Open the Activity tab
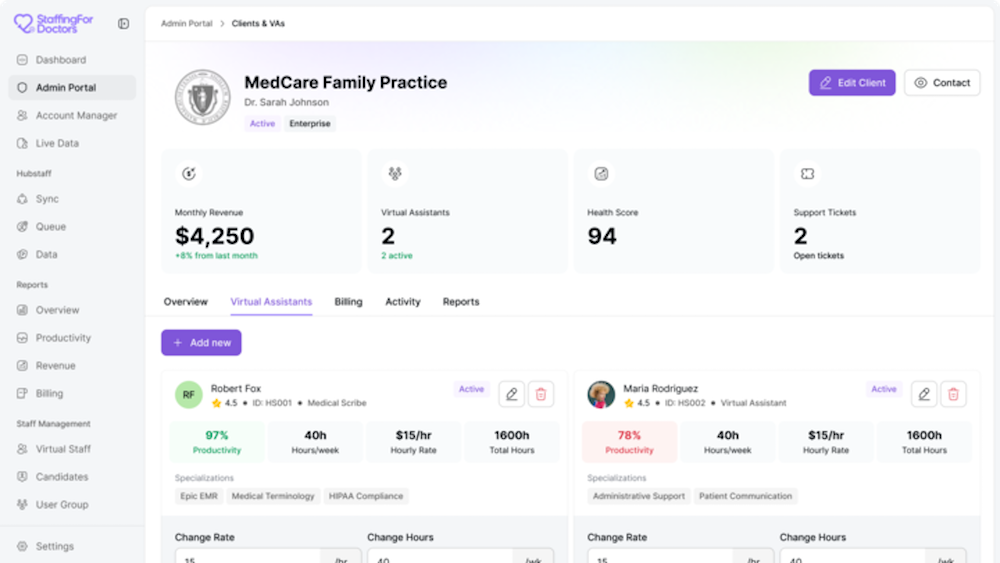 403,302
